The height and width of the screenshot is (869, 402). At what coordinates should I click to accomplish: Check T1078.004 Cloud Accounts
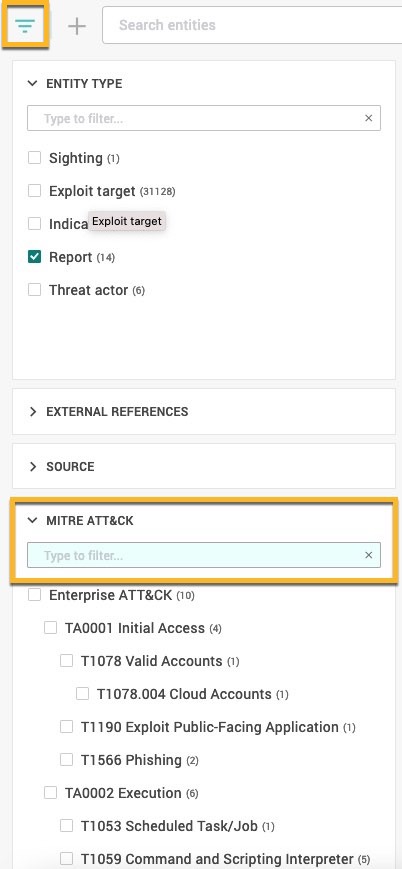(x=83, y=693)
